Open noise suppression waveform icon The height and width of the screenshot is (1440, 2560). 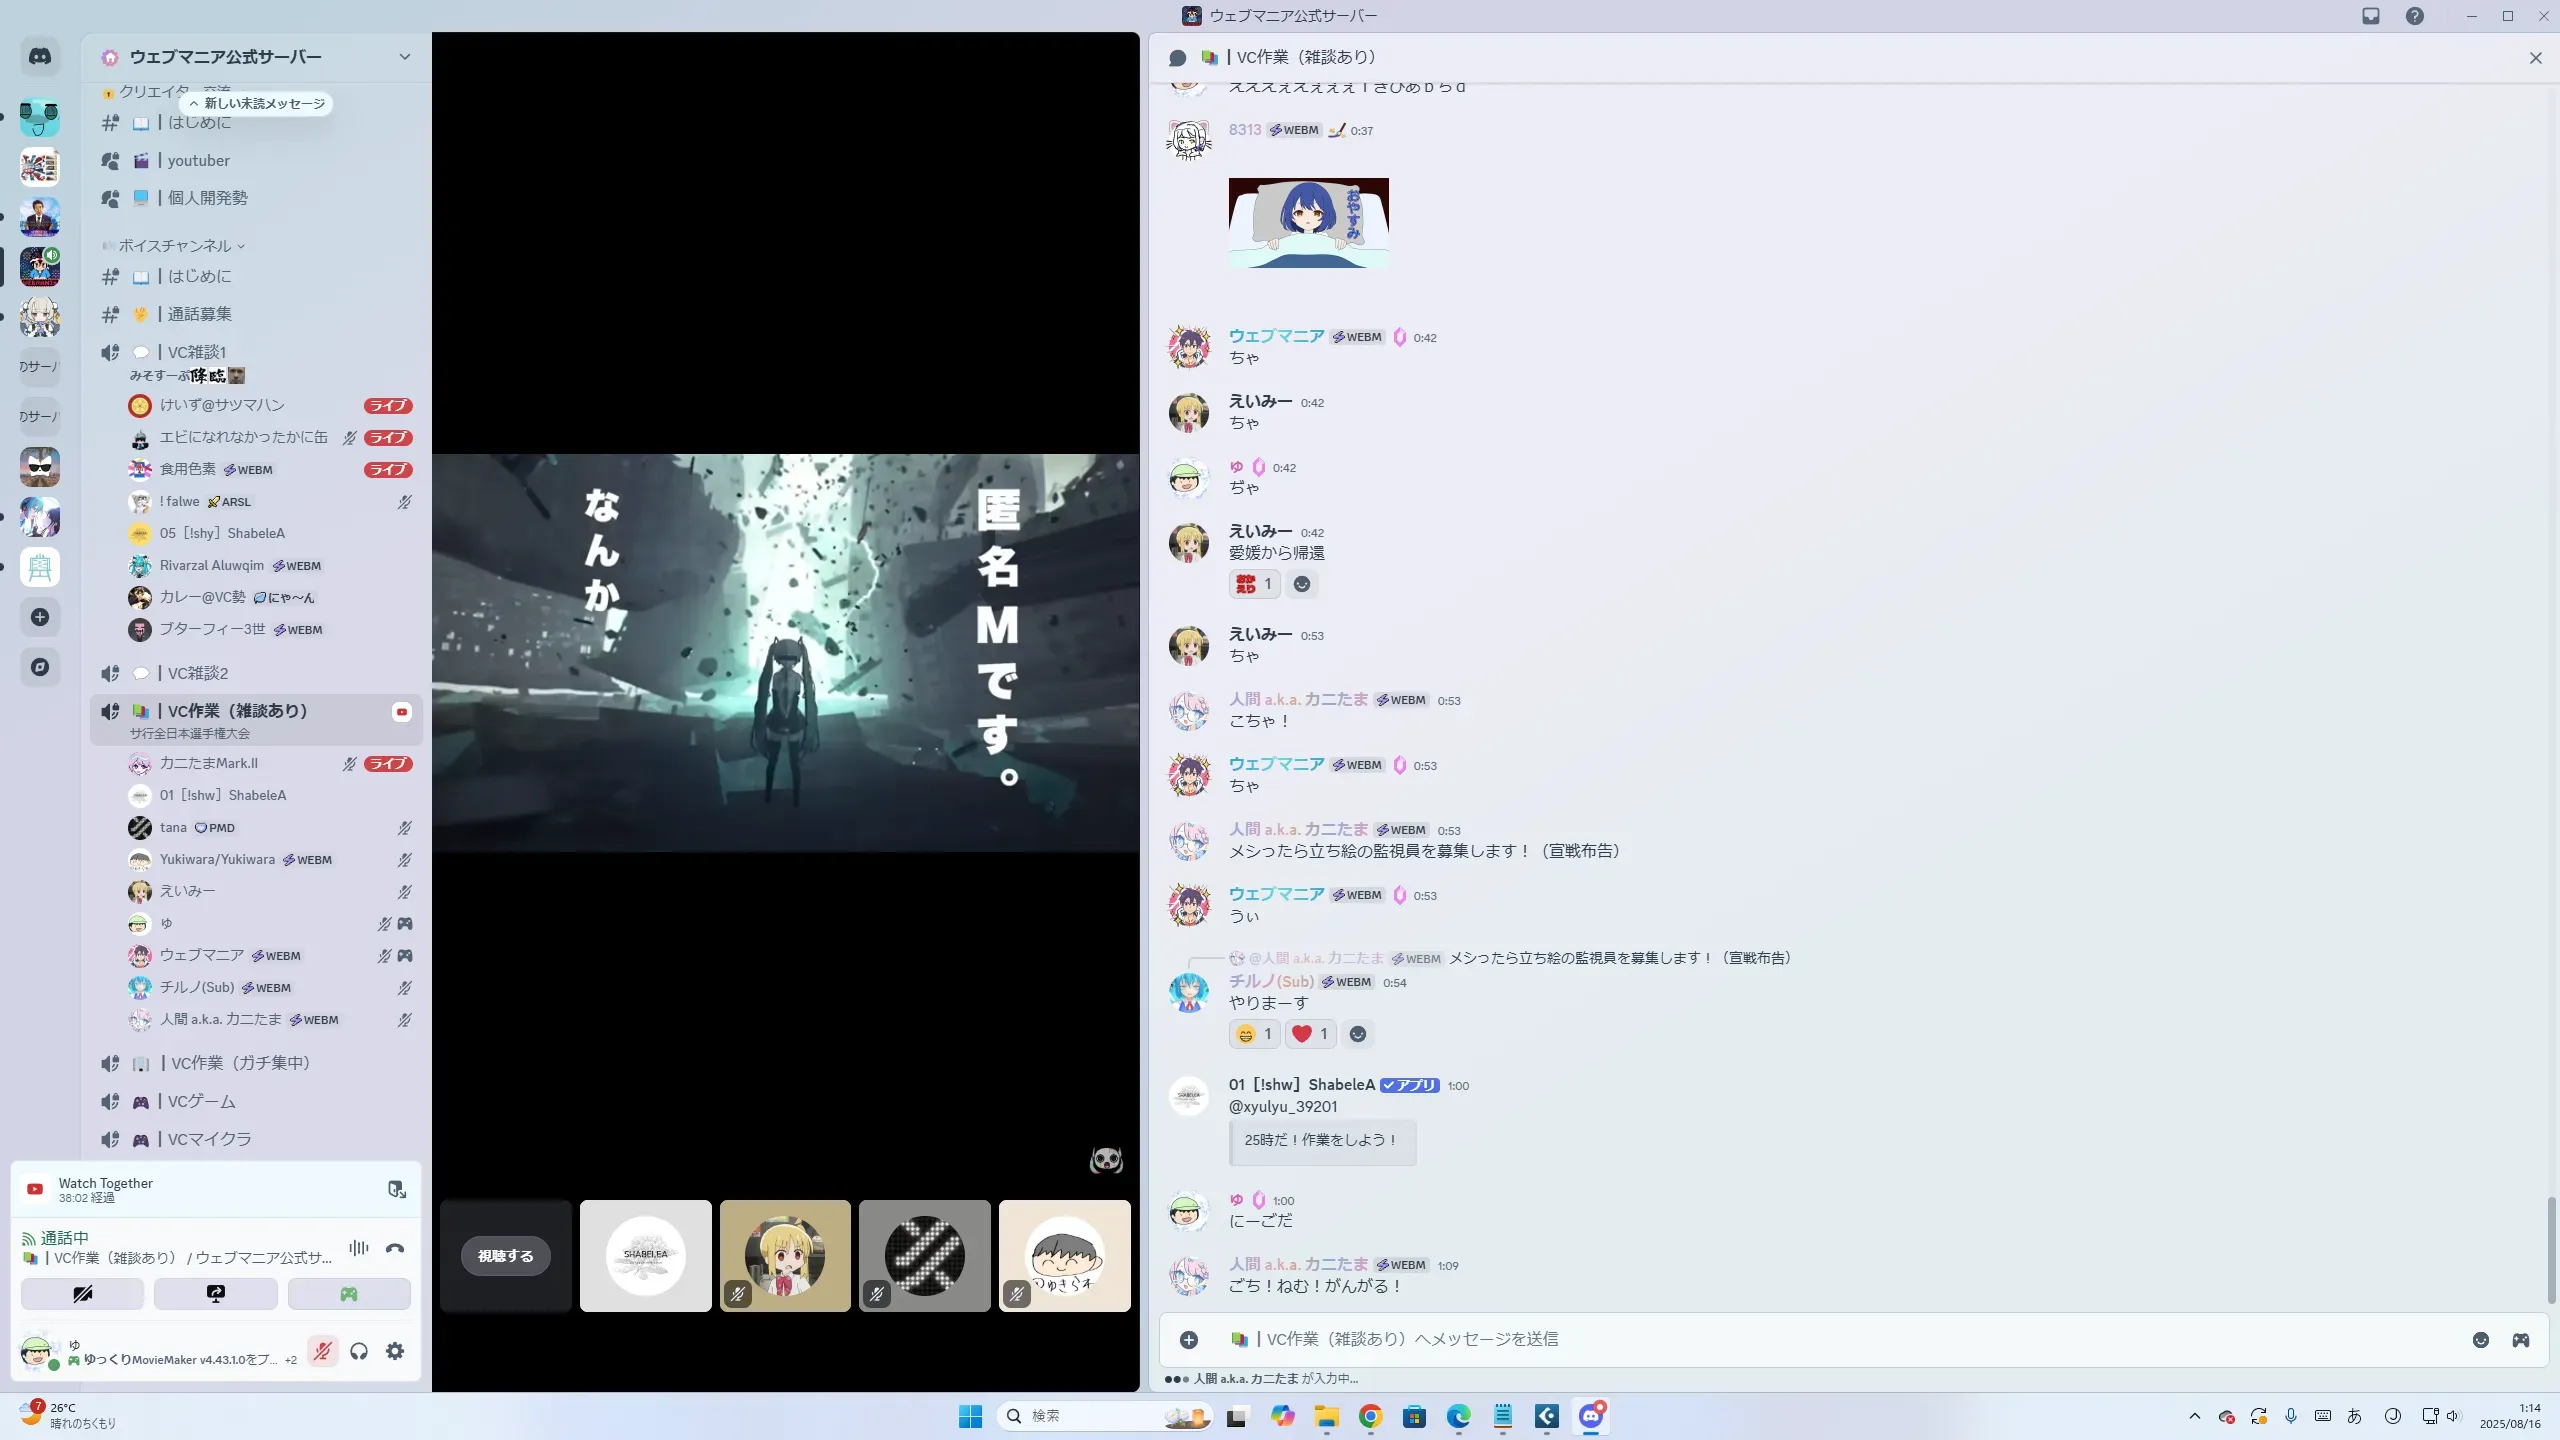358,1248
